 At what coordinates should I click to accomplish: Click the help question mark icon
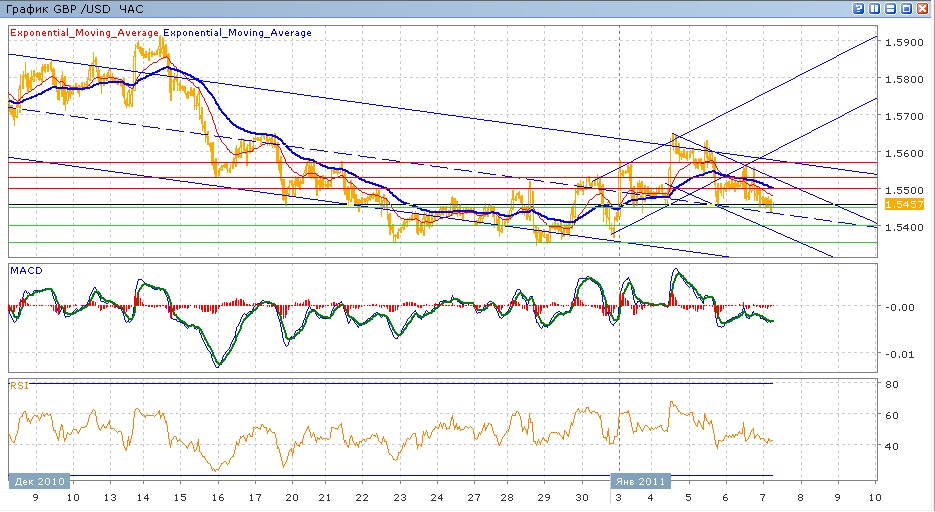click(x=859, y=8)
